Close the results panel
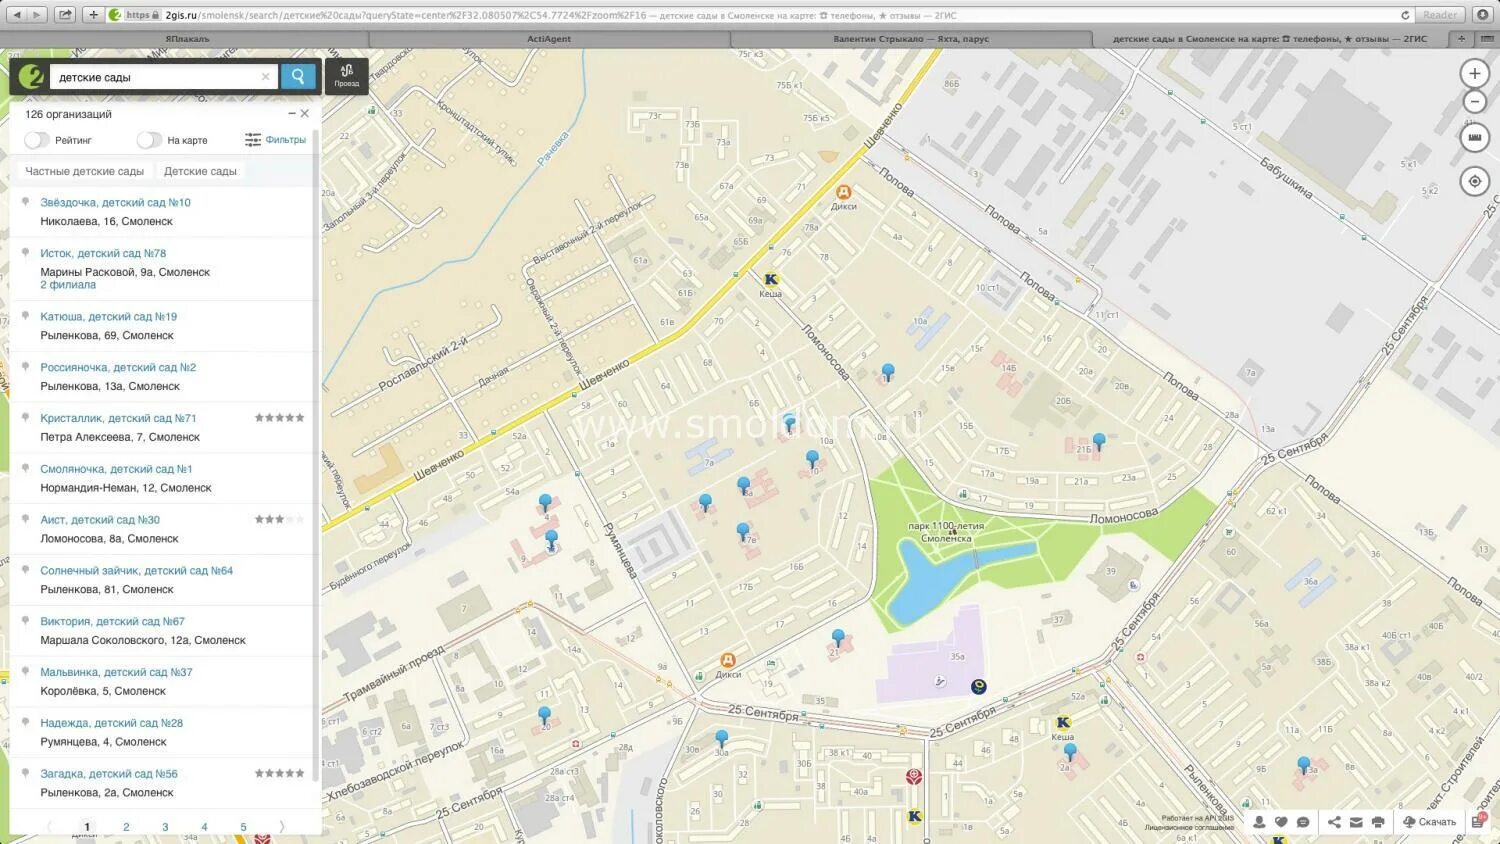The image size is (1500, 844). pos(305,114)
